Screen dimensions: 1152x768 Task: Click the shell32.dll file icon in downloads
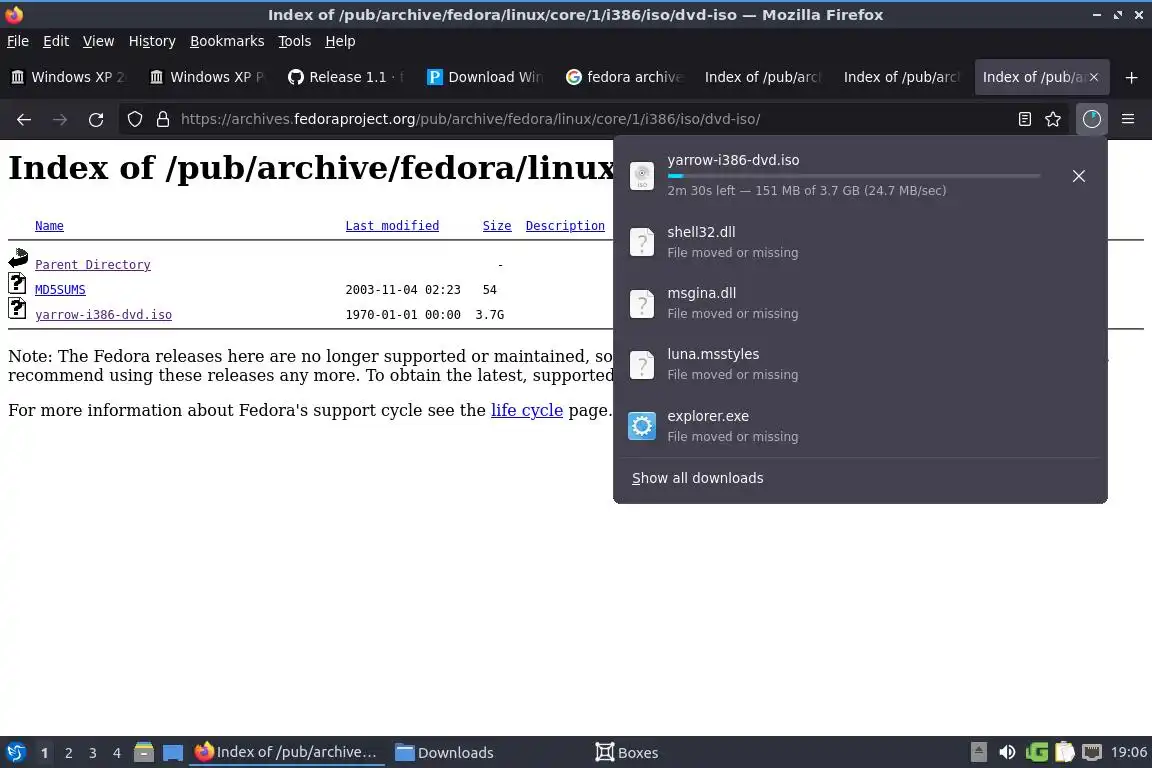coord(641,242)
